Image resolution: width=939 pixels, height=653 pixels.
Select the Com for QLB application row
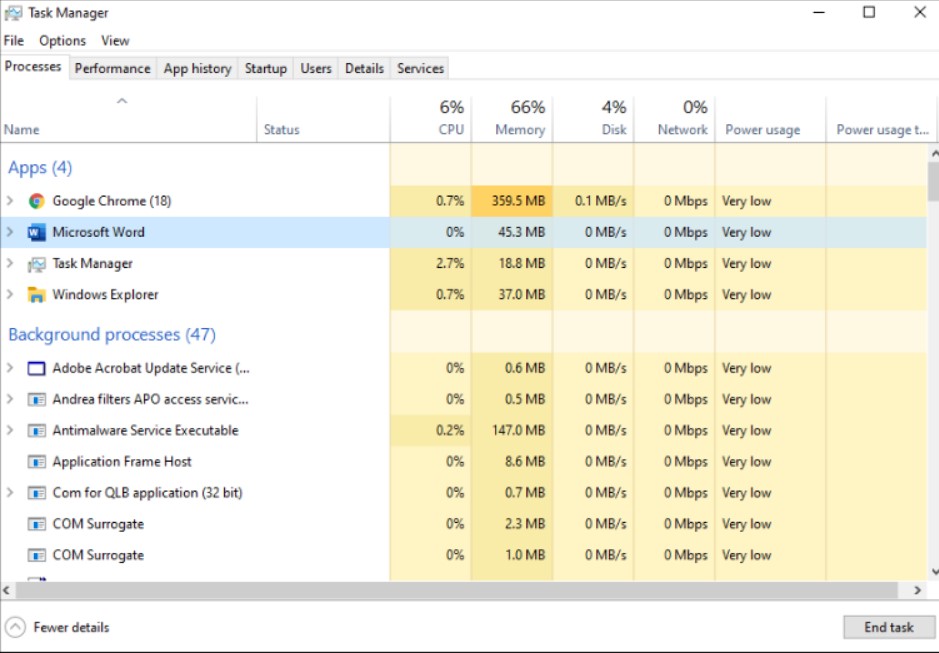pos(150,492)
